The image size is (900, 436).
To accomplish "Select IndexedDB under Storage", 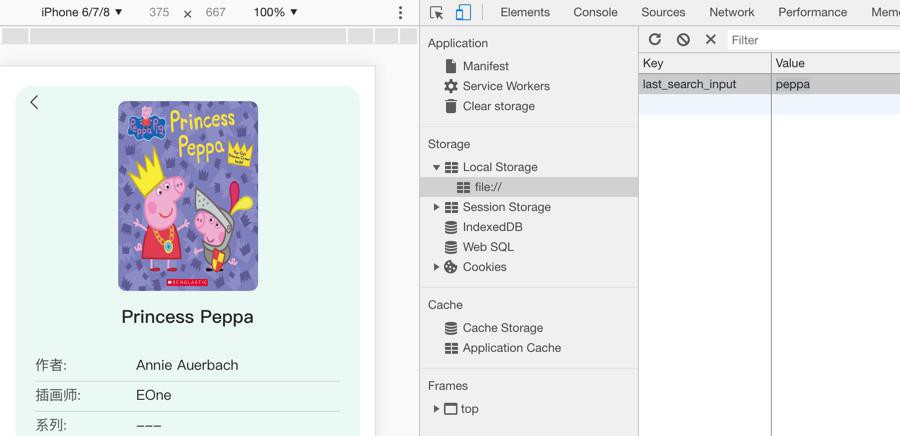I will (492, 227).
